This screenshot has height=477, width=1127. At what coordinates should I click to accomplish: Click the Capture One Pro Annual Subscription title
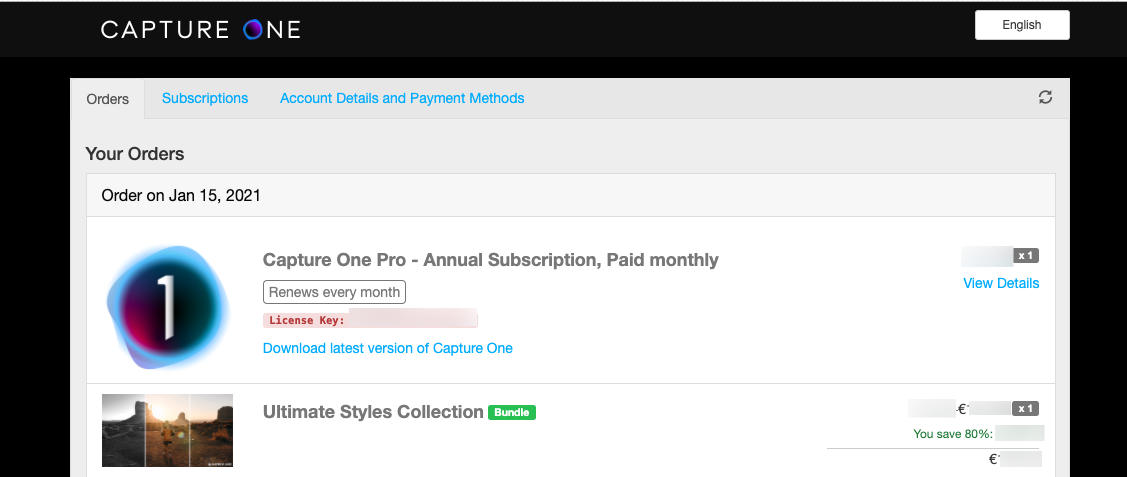490,260
